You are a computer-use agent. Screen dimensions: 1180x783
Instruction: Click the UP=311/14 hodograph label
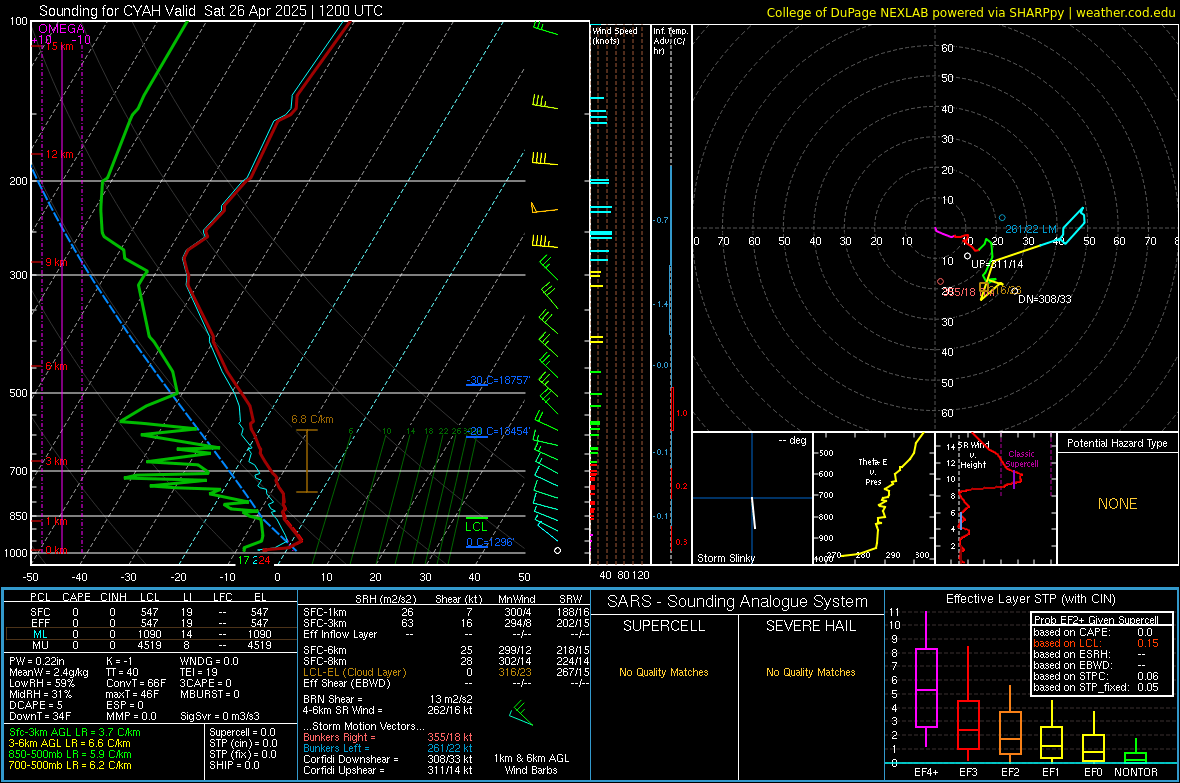(x=997, y=264)
